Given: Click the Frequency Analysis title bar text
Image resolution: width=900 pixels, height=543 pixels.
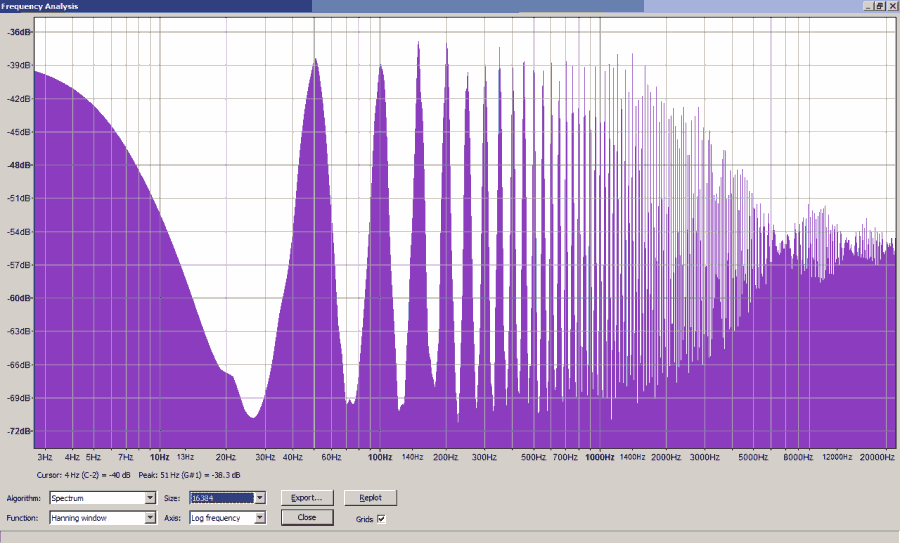Looking at the screenshot, I should point(40,6).
